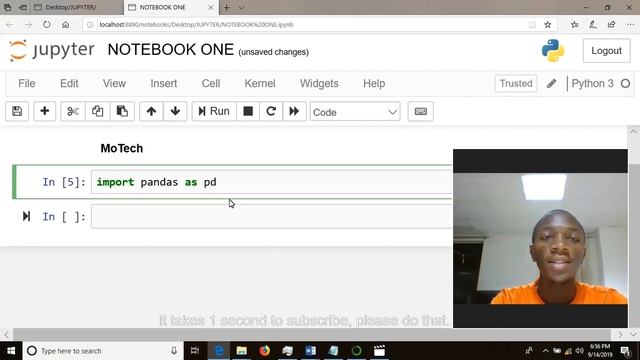Click the kernel idle circle indicator
This screenshot has width=640, height=360.
[625, 84]
